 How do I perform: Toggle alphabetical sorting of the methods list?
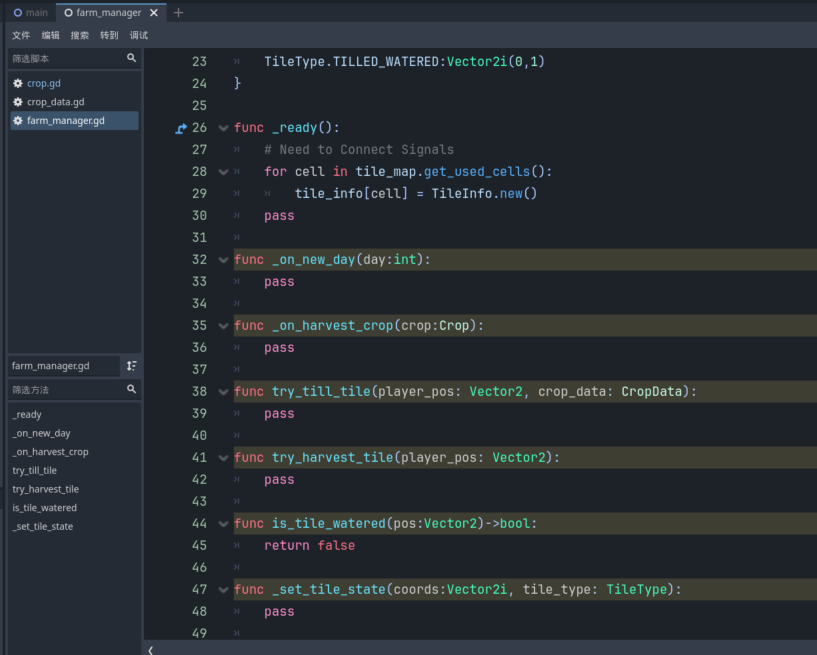pyautogui.click(x=131, y=366)
